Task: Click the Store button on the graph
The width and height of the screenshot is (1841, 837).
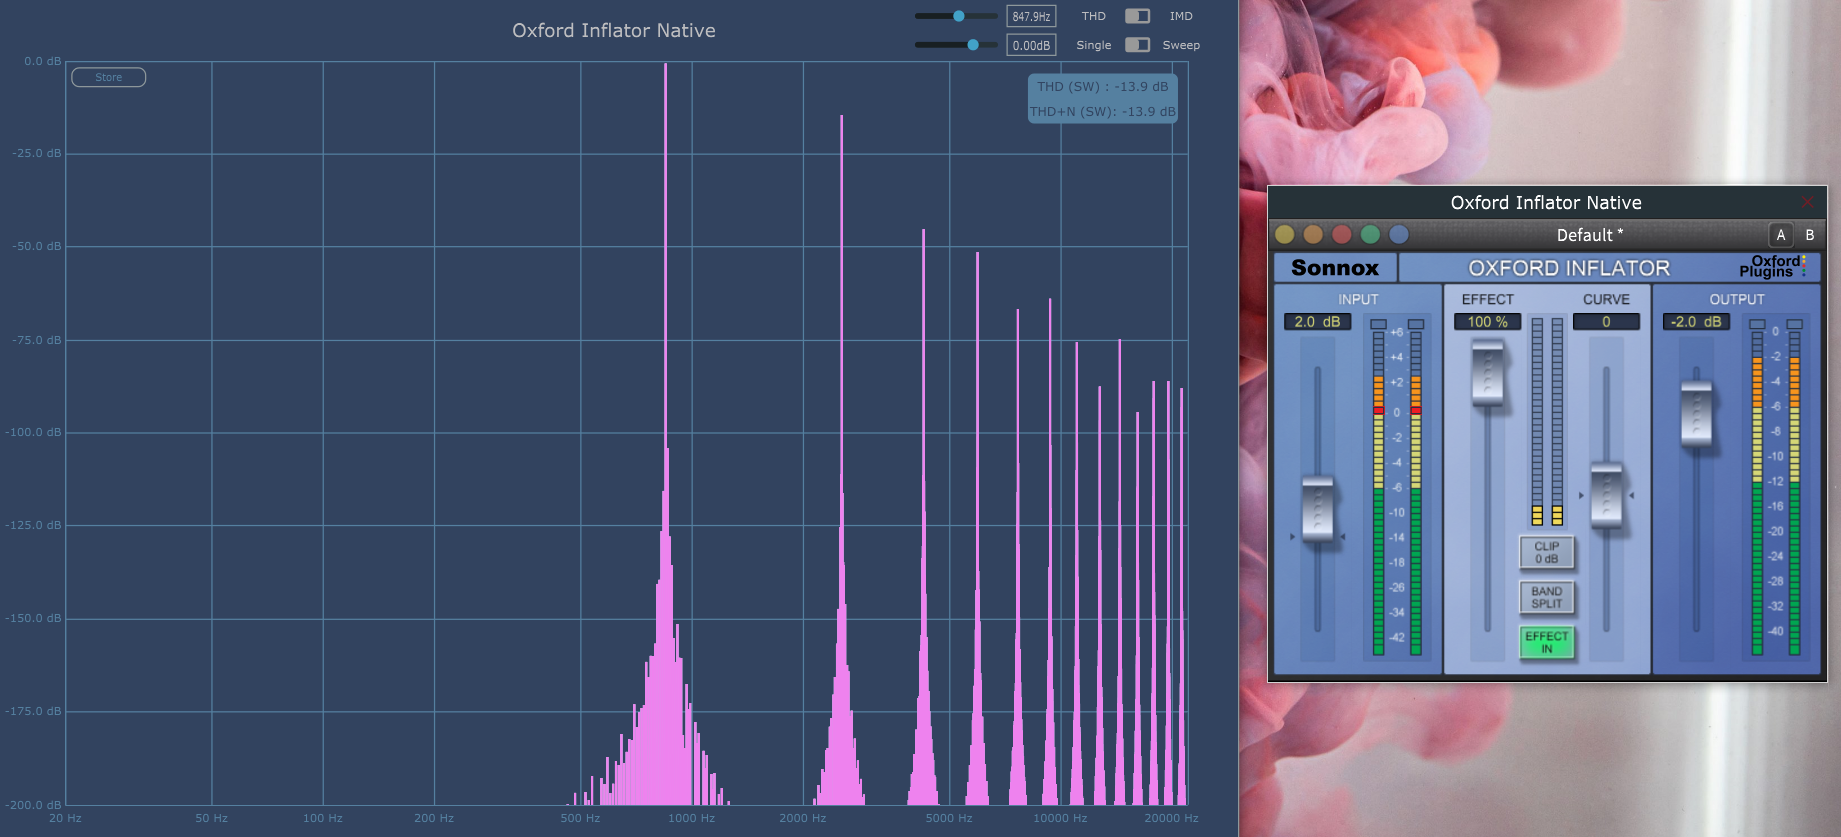Action: 109,77
